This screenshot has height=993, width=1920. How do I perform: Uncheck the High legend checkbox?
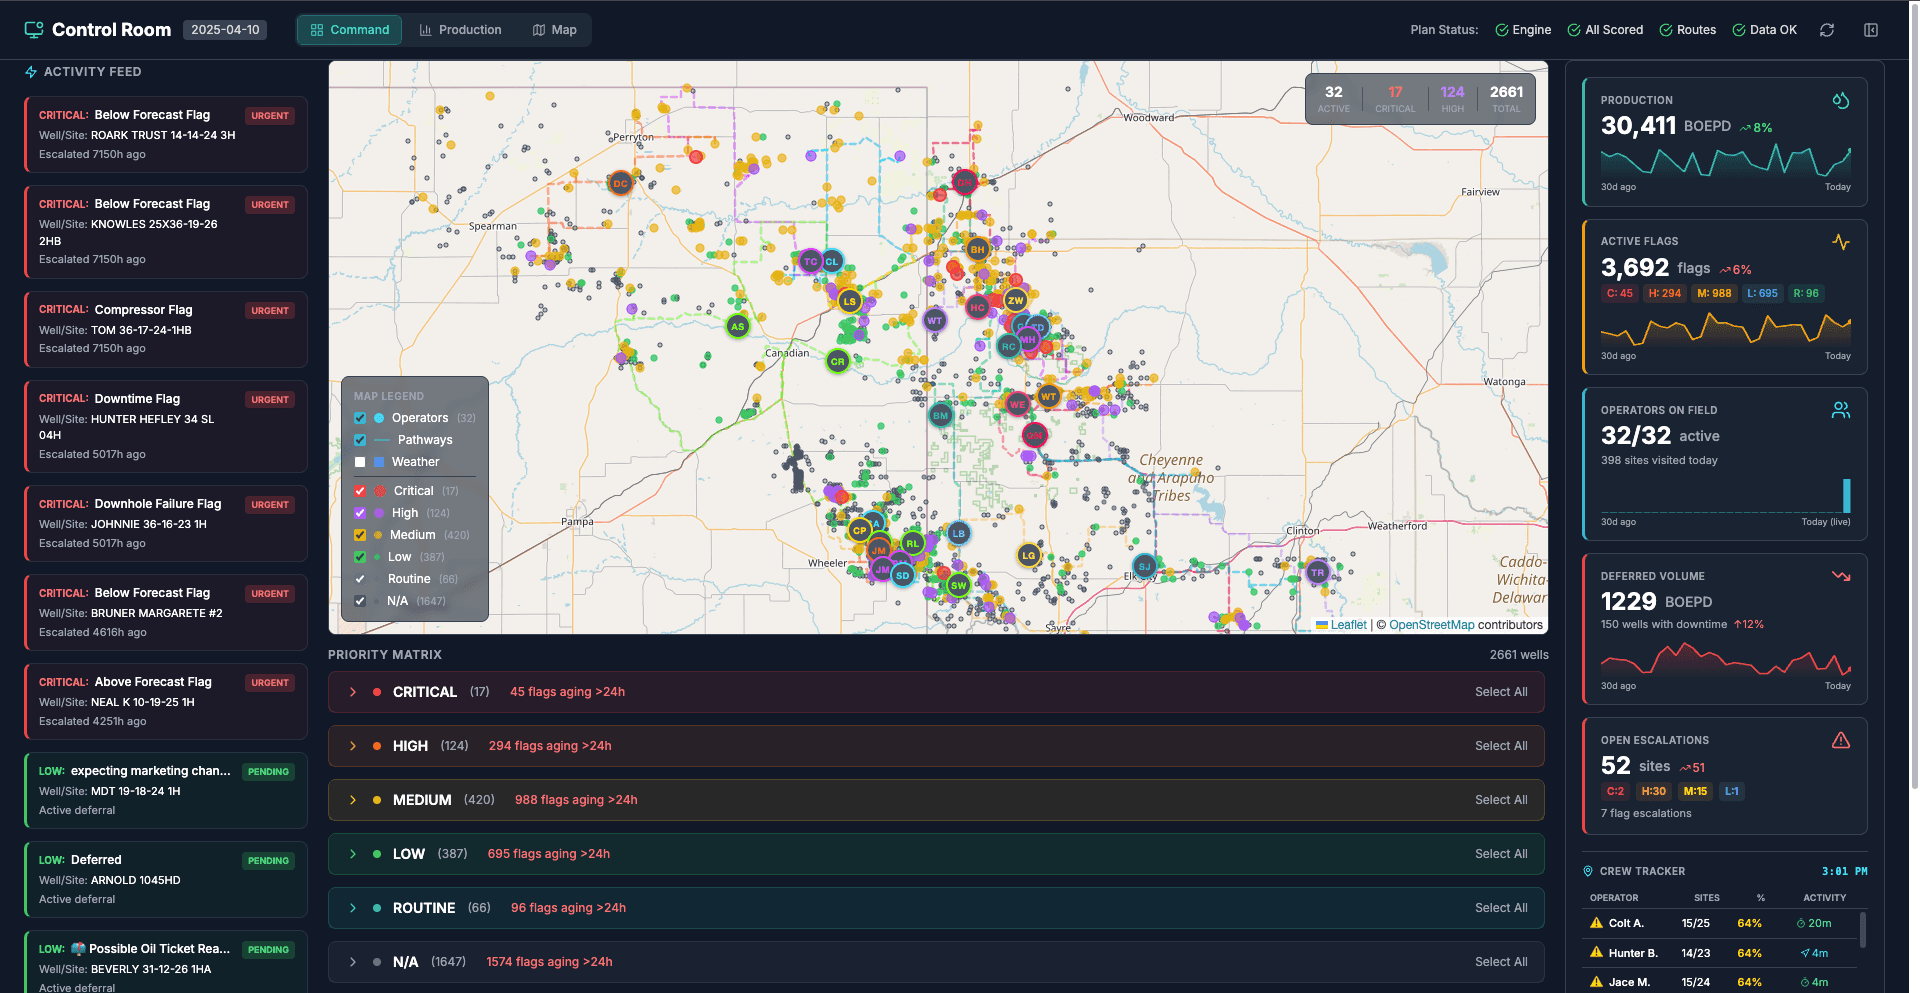point(360,513)
